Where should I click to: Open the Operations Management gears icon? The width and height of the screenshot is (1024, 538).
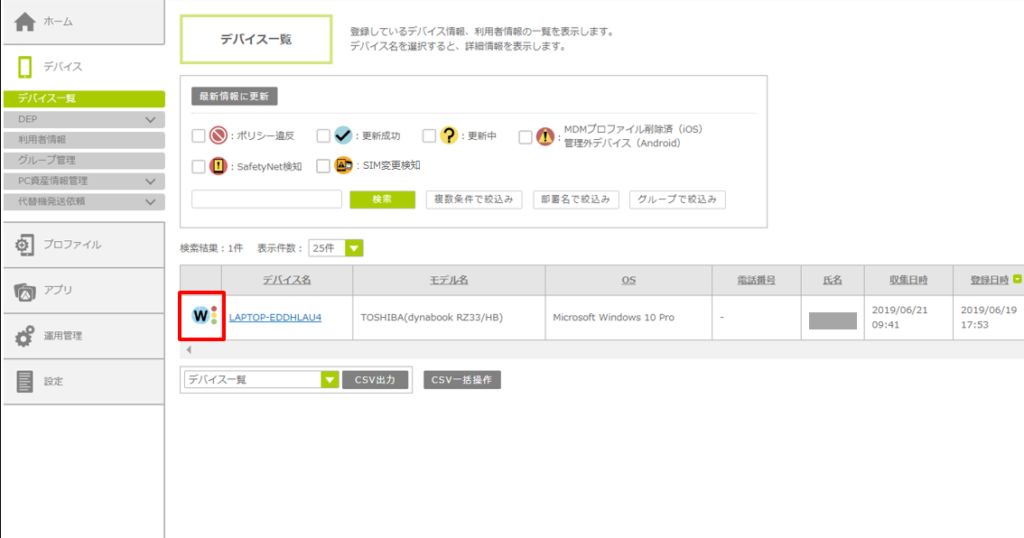(25, 336)
